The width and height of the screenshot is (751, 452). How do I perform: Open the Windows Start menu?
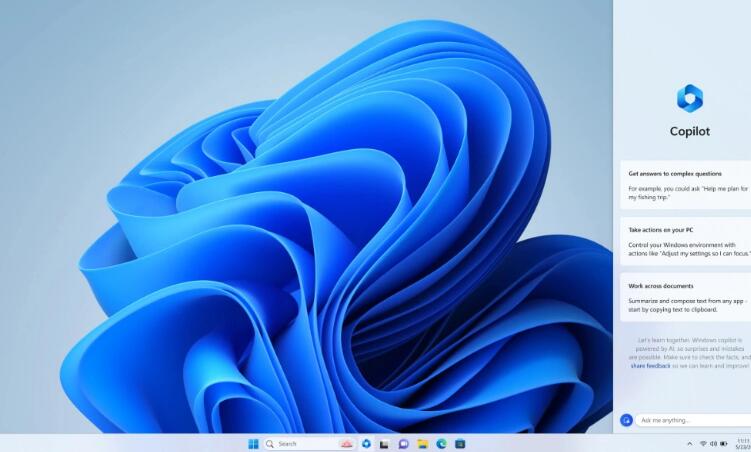pos(253,443)
